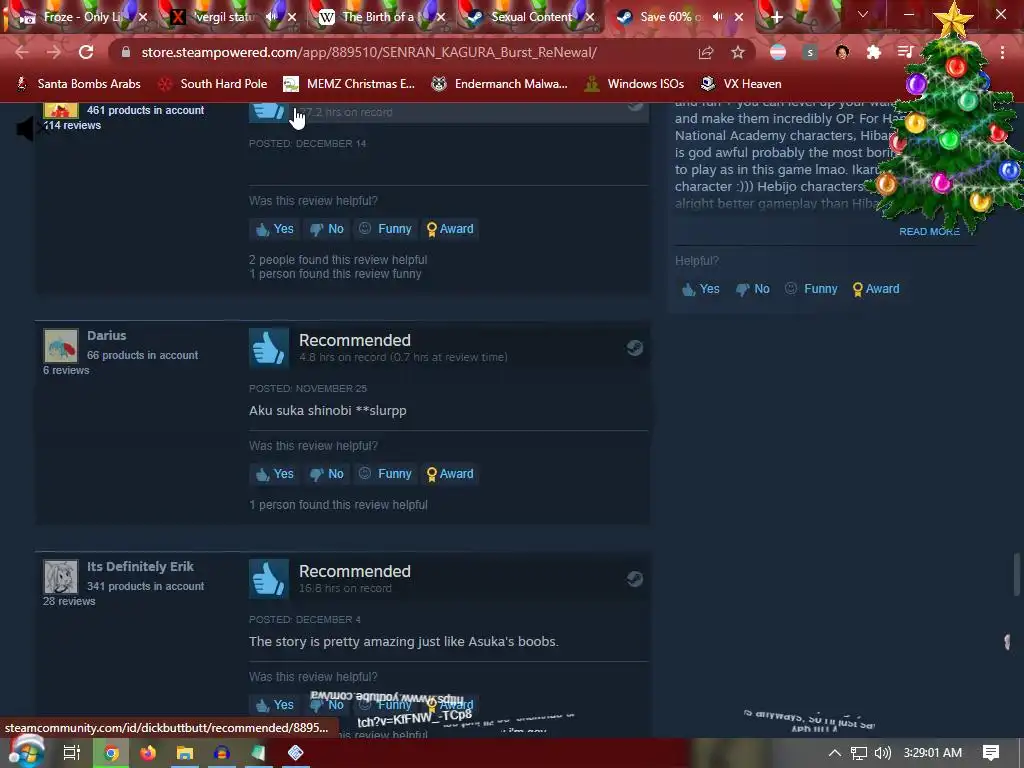
Task: Mark the December 14 review as Funny
Action: [385, 229]
